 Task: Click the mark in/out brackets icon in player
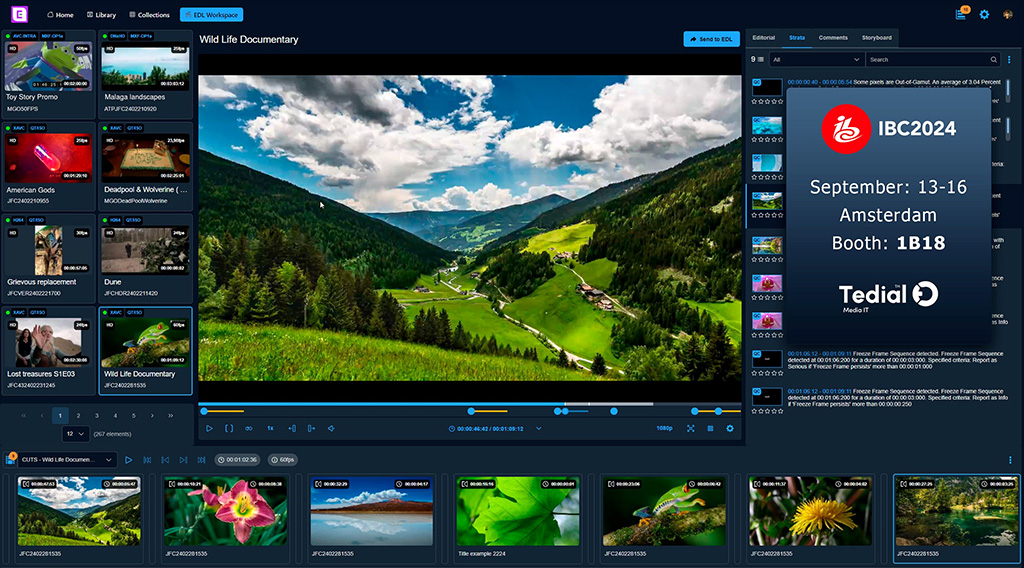(229, 429)
